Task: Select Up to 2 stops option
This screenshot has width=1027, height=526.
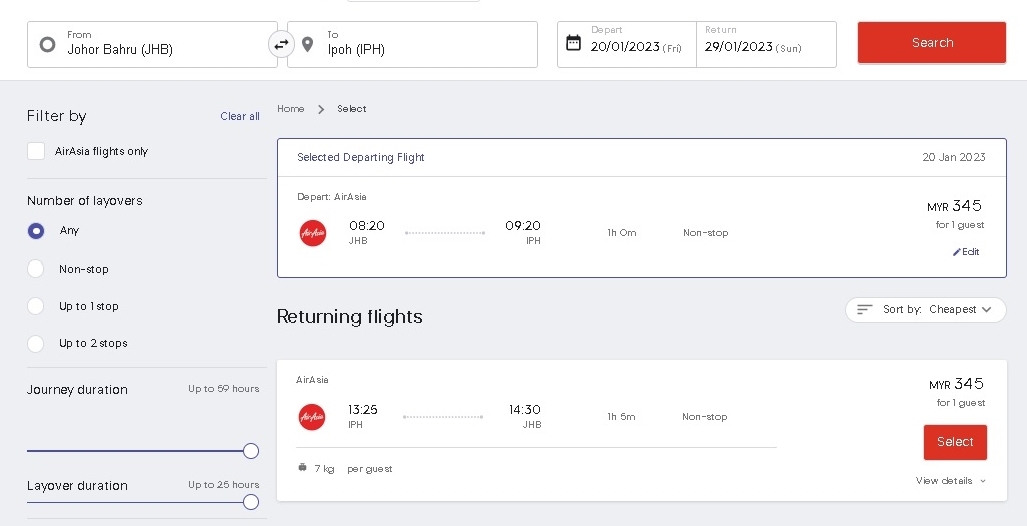Action: [36, 343]
